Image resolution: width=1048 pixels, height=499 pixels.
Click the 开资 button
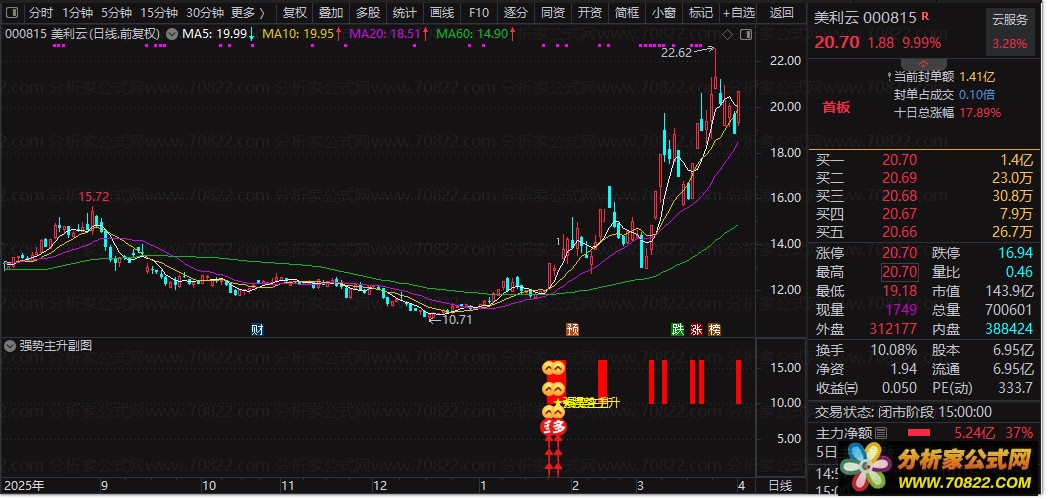coord(589,13)
